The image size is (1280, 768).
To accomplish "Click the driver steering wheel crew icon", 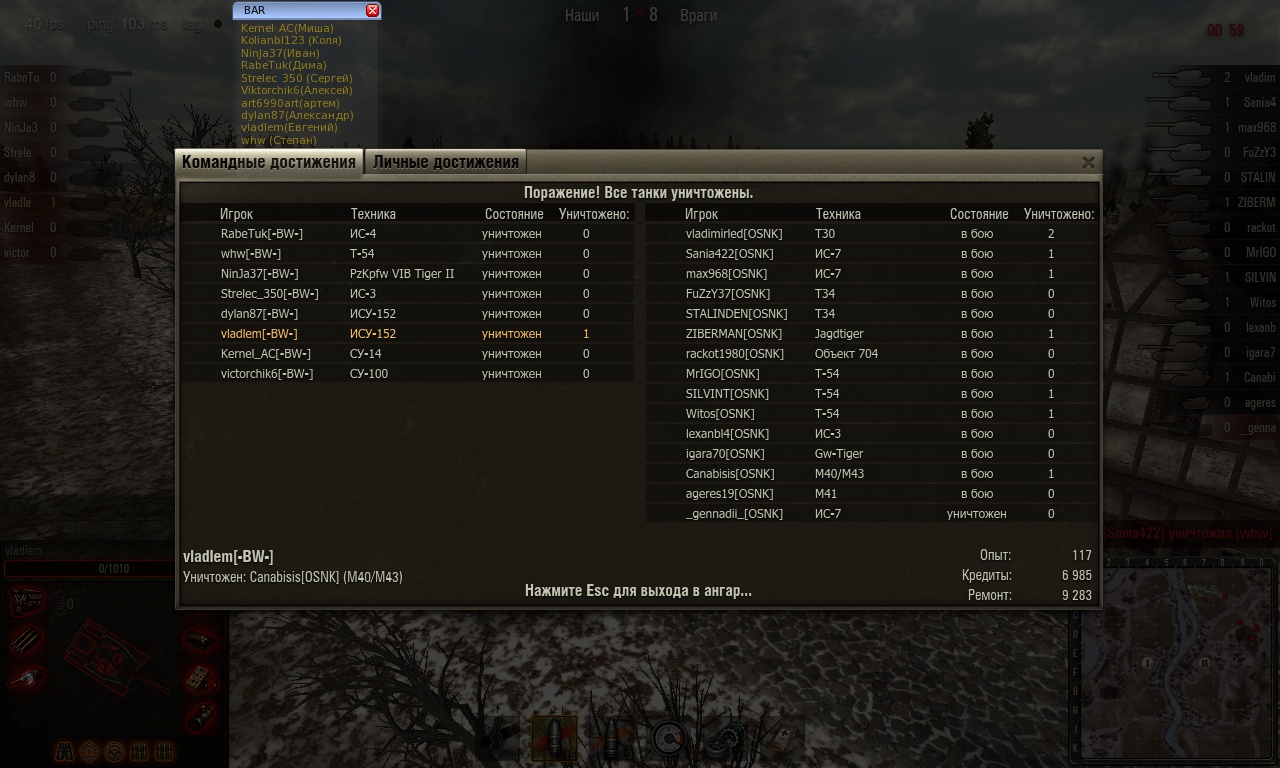I will [x=114, y=751].
